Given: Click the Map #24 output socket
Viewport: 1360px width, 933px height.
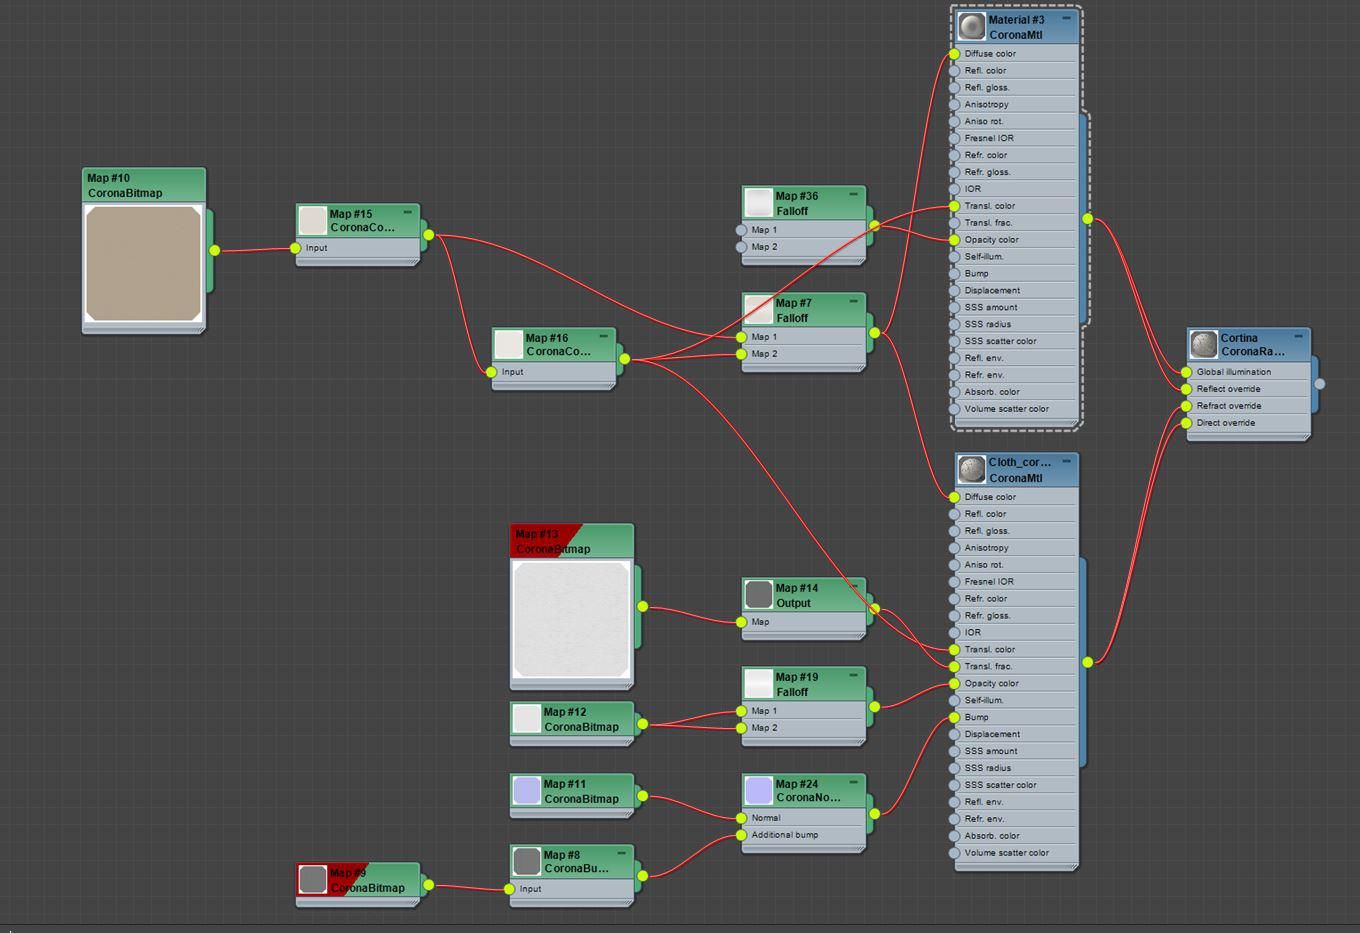Looking at the screenshot, I should point(874,814).
